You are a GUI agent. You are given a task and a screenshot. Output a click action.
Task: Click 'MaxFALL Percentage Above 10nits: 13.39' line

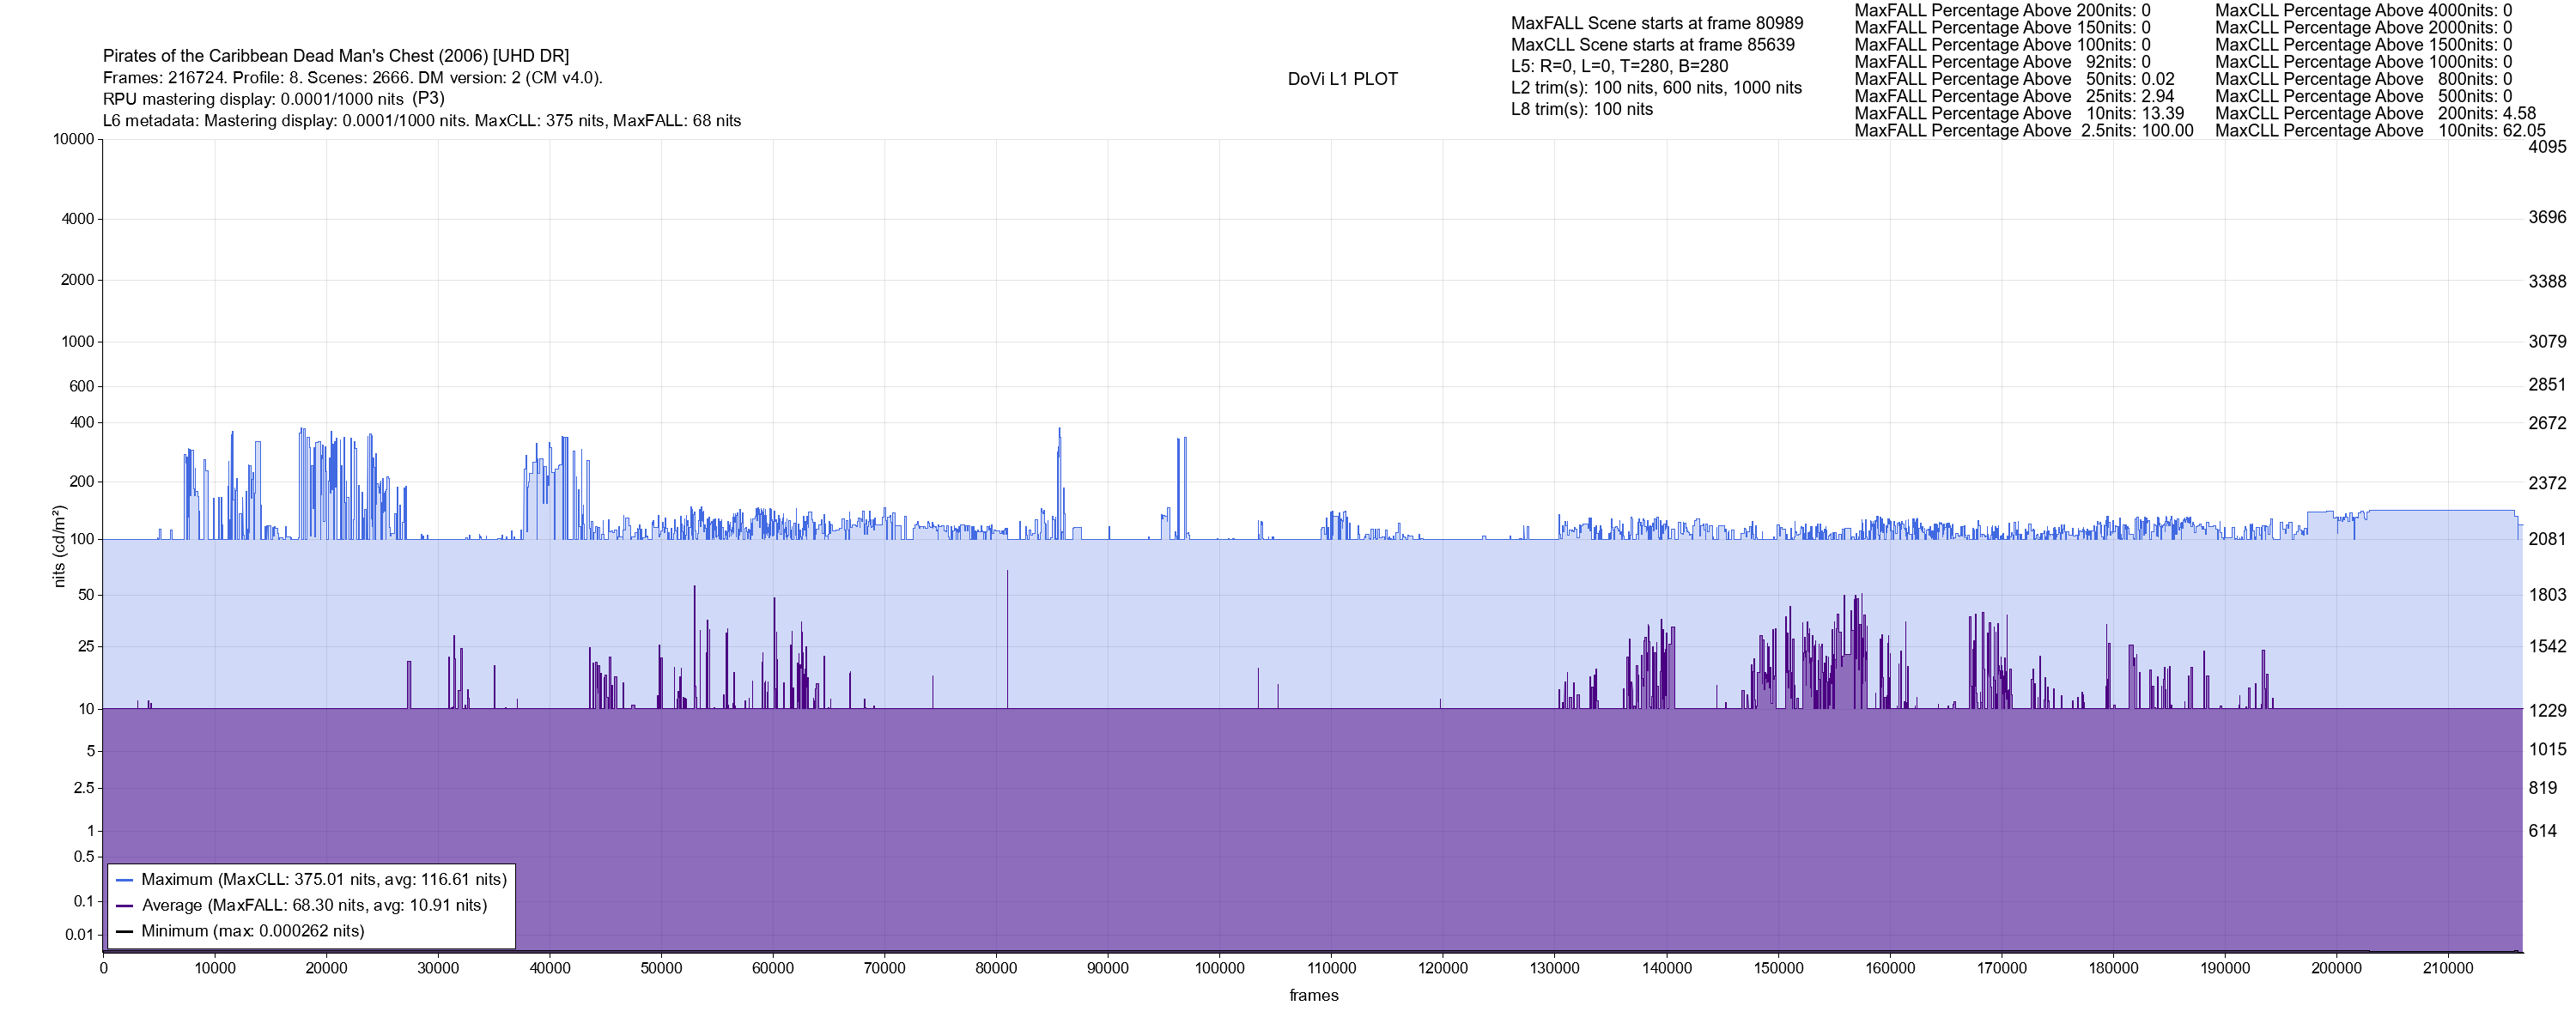(x=2019, y=114)
